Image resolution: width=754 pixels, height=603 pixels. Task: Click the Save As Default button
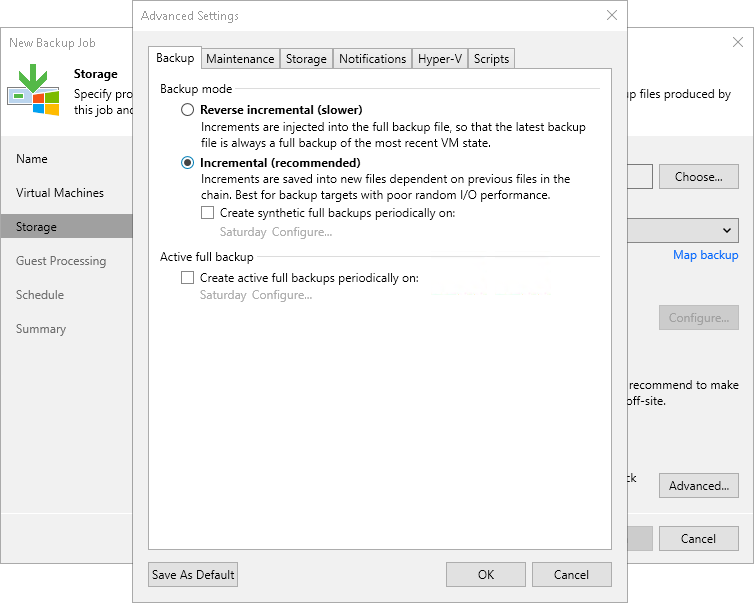193,575
